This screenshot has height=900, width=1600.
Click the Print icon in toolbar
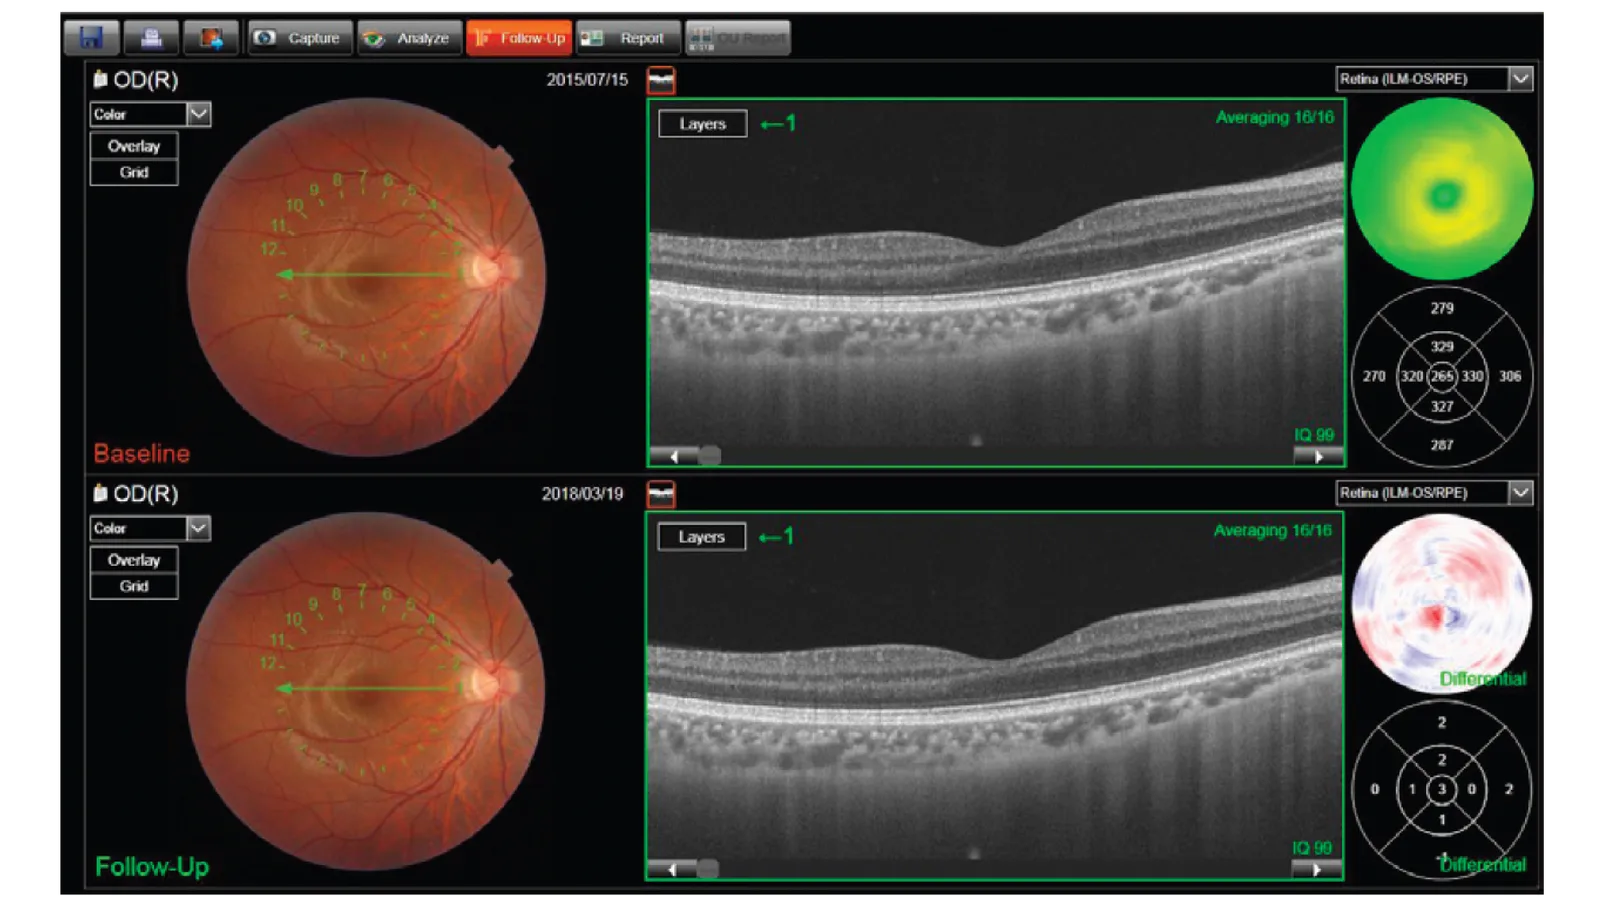tap(151, 38)
